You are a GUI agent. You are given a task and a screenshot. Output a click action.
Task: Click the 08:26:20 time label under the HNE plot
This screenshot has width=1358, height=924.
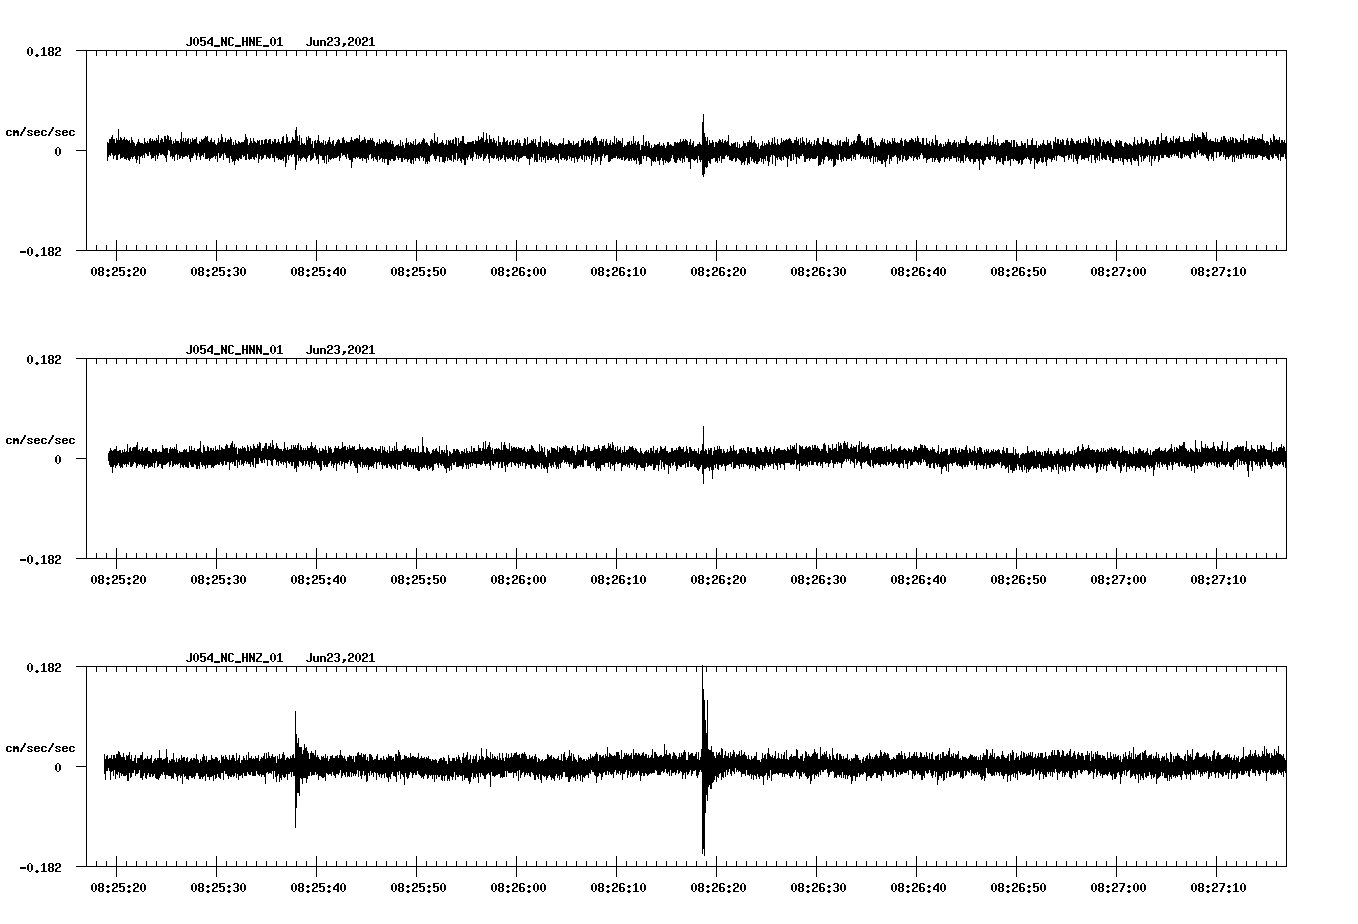coord(718,272)
